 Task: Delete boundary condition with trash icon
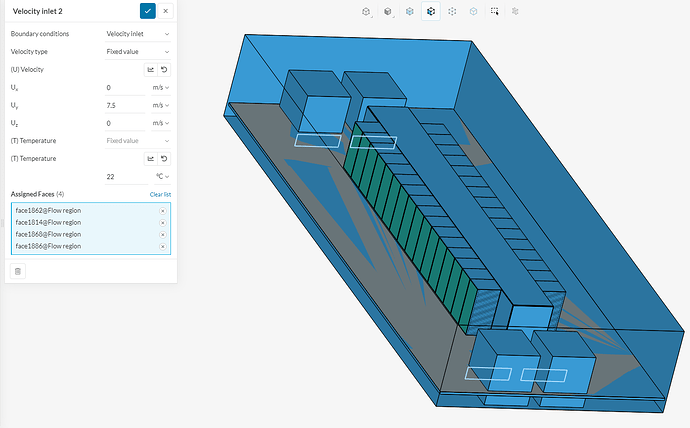pos(18,270)
